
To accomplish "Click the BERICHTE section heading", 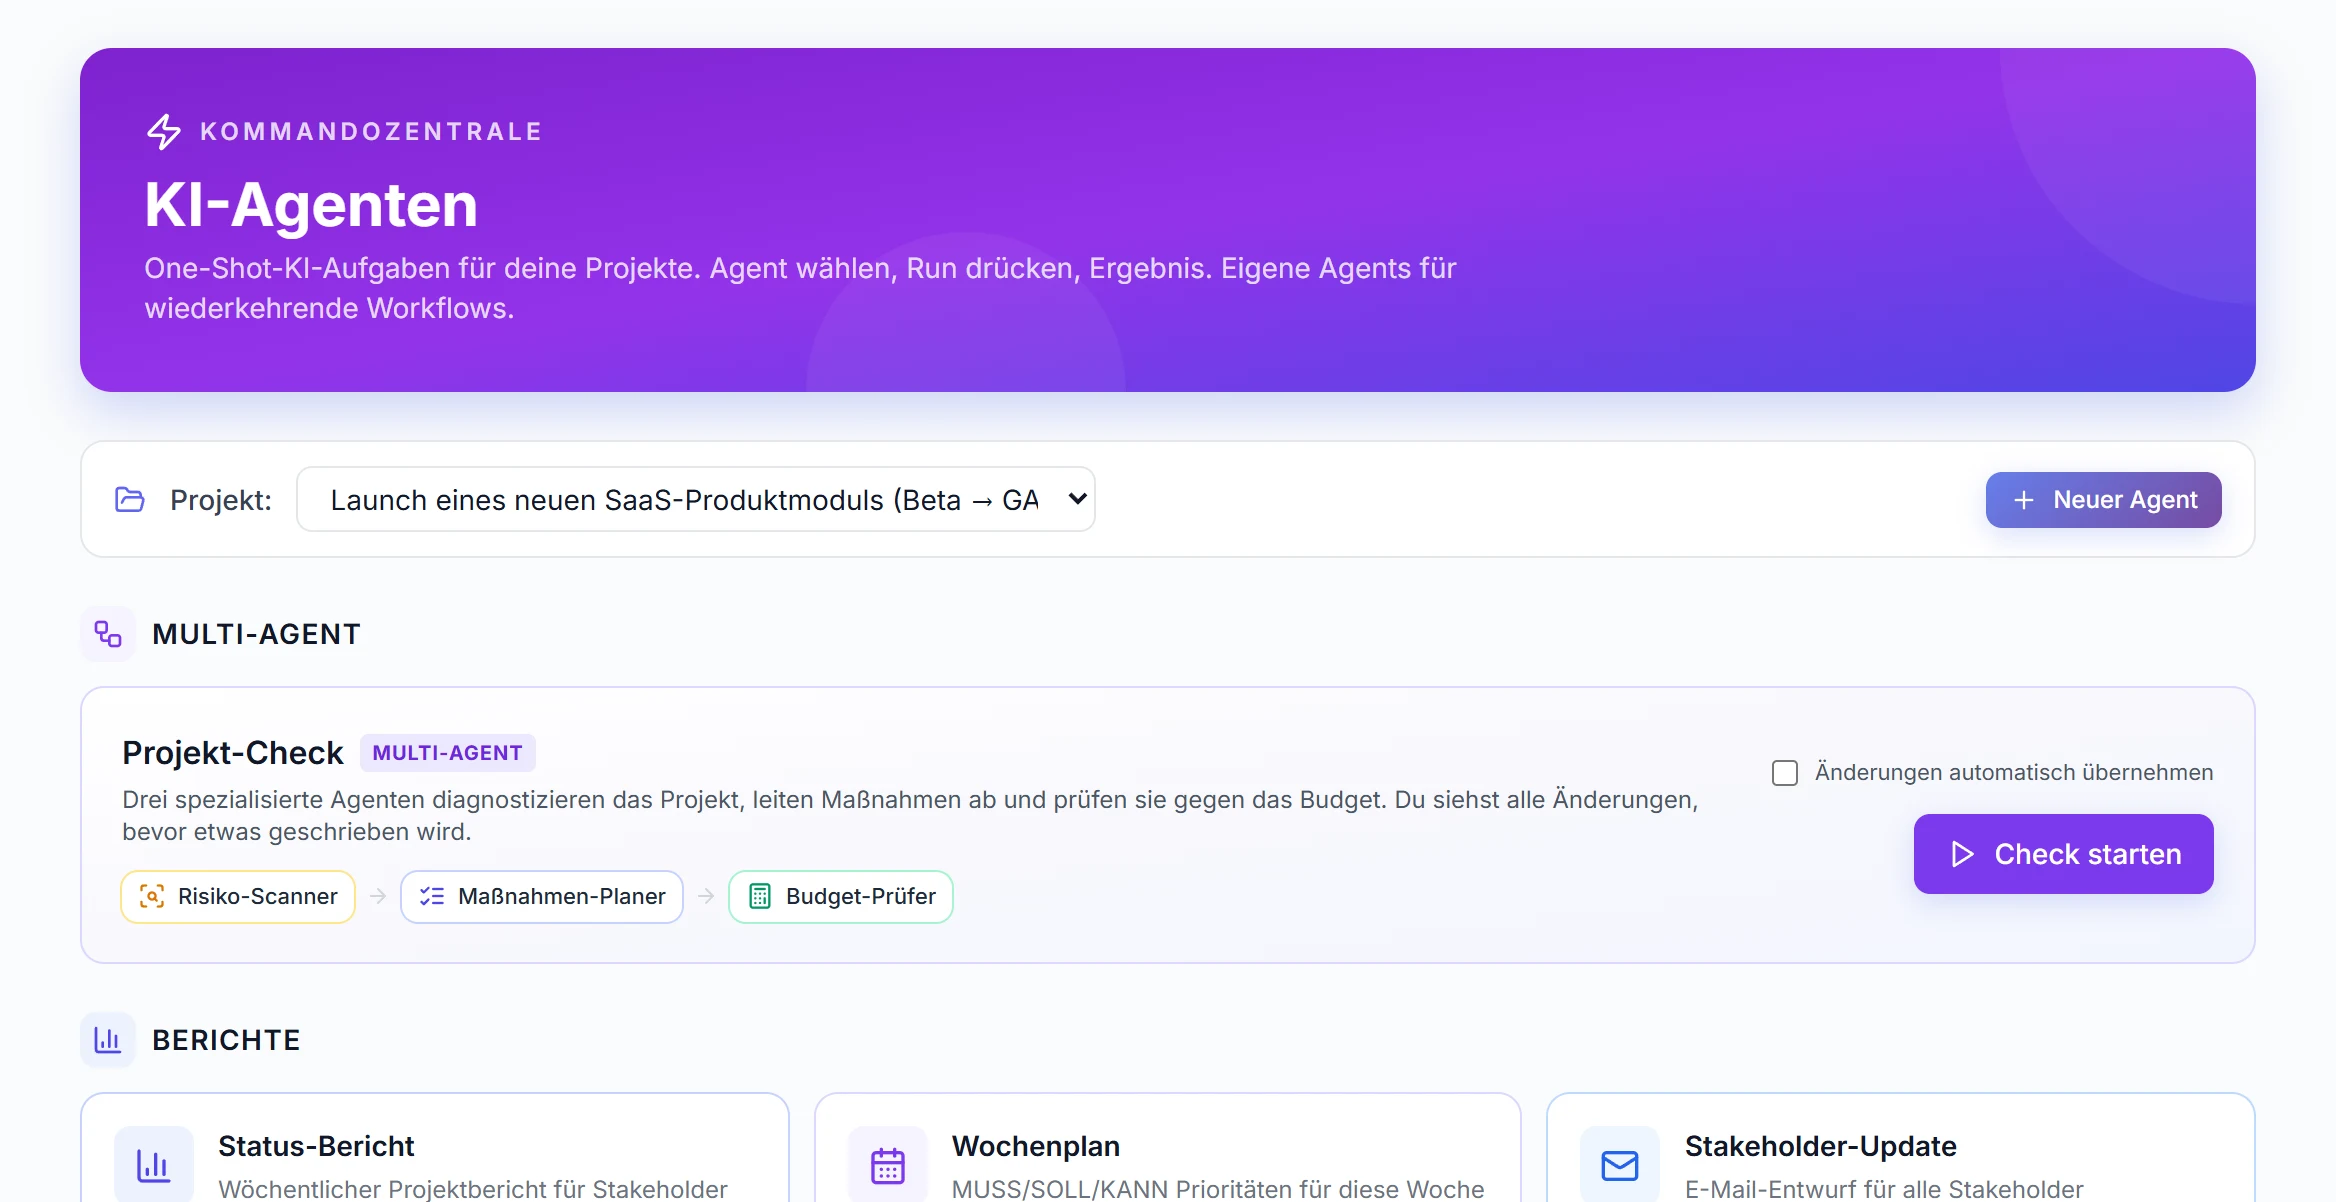I will [x=226, y=1040].
